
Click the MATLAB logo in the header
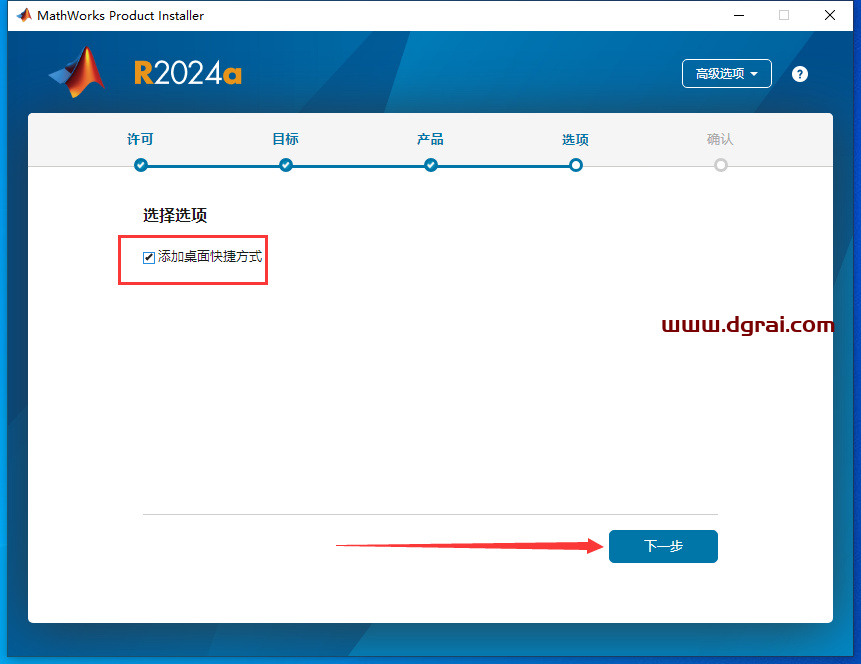click(x=77, y=72)
